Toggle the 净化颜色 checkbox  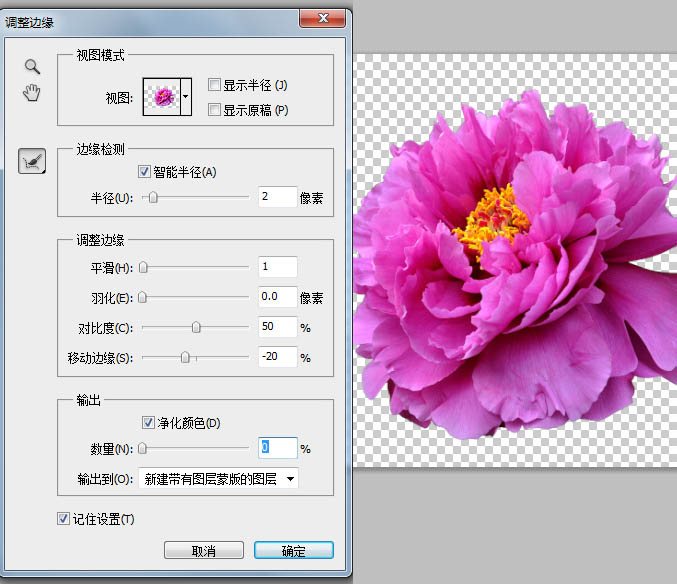[x=149, y=423]
